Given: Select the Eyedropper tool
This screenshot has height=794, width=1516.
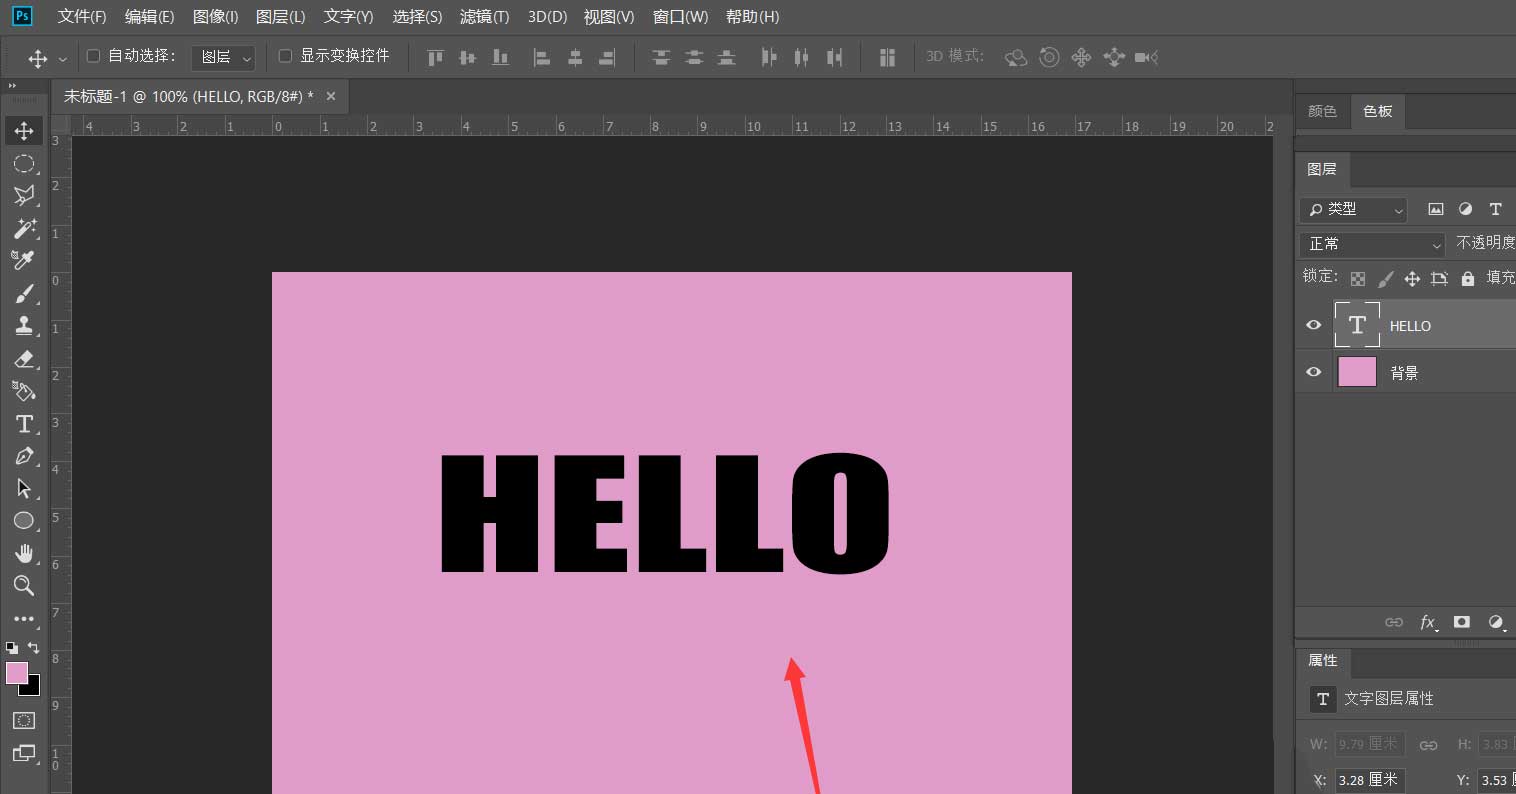Looking at the screenshot, I should point(24,260).
